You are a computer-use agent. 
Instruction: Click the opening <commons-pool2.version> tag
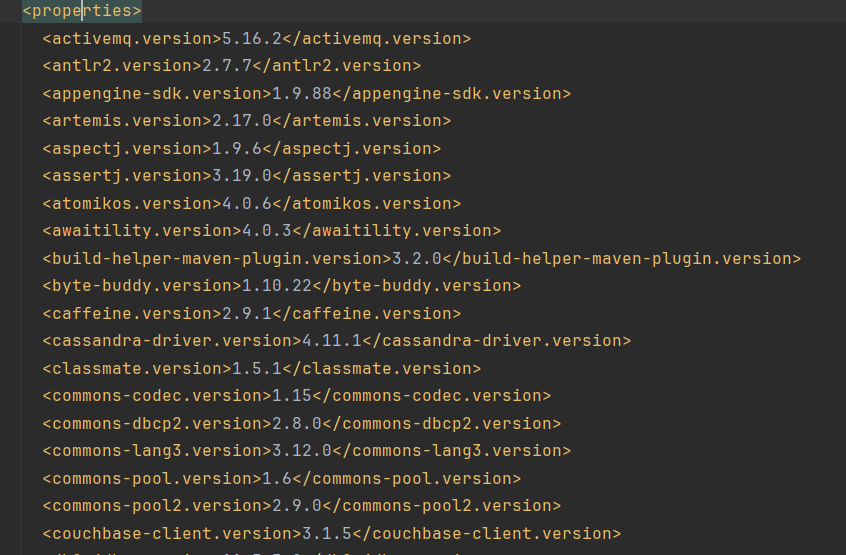pyautogui.click(x=157, y=506)
